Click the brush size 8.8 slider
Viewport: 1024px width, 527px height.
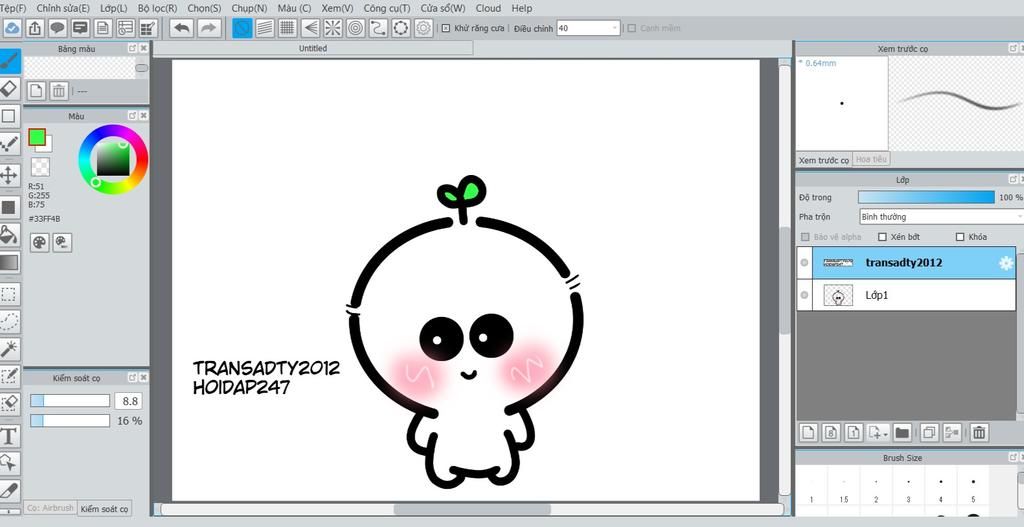(x=70, y=400)
